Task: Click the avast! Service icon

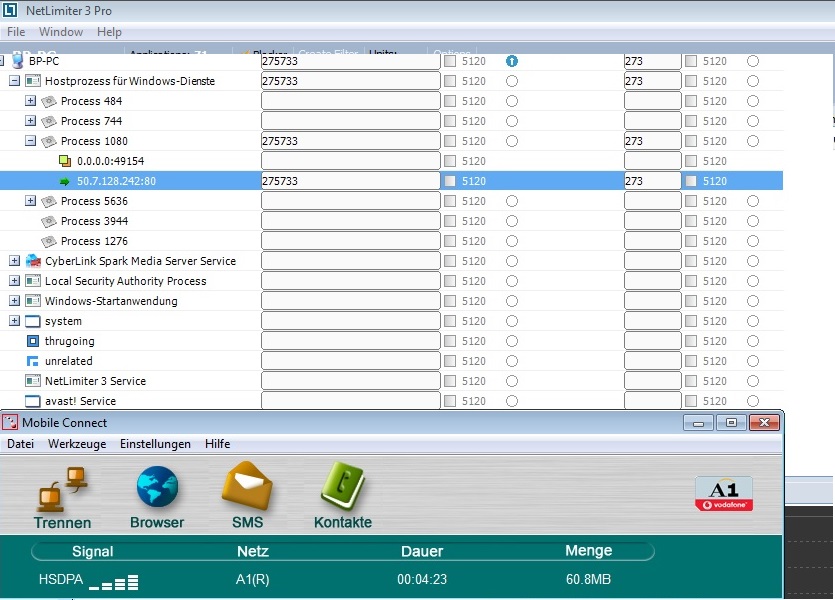Action: point(33,401)
